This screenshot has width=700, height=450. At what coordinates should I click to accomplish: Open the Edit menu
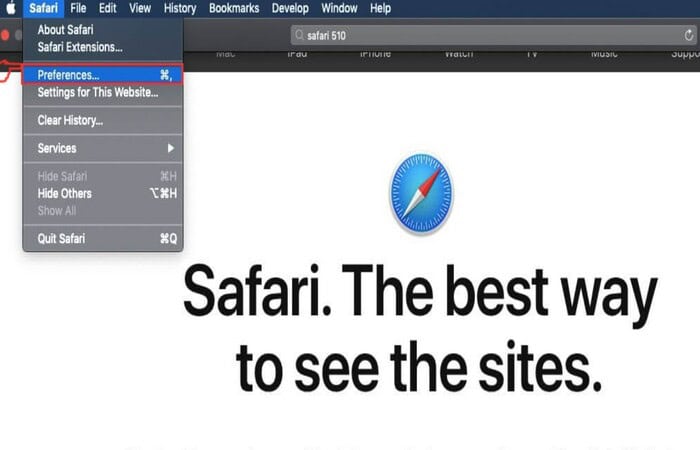[108, 8]
